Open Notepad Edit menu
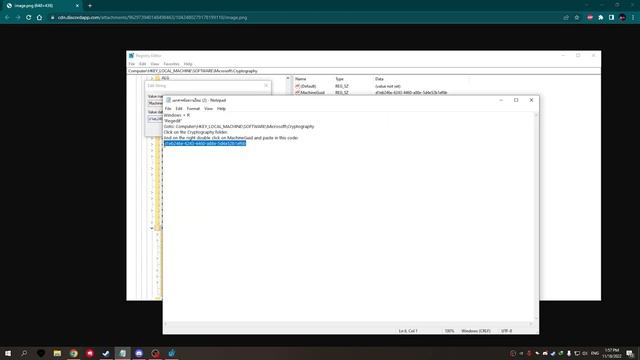Viewport: 640px width, 360px height. pyautogui.click(x=179, y=109)
